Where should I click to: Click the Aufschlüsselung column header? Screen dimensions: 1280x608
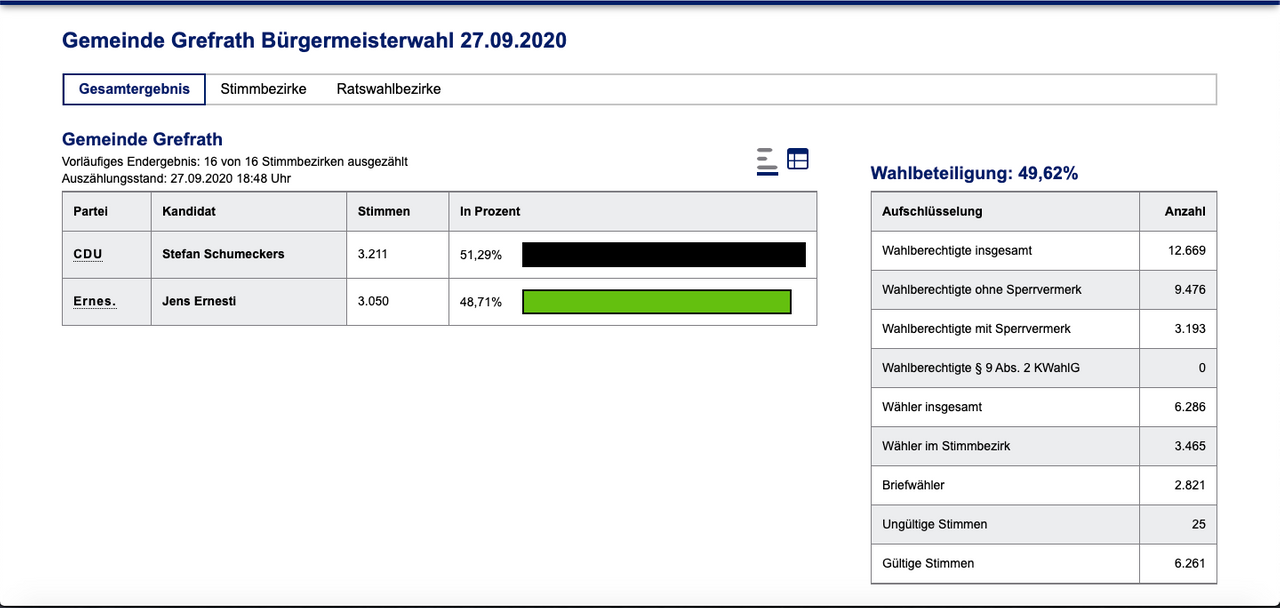coord(932,212)
